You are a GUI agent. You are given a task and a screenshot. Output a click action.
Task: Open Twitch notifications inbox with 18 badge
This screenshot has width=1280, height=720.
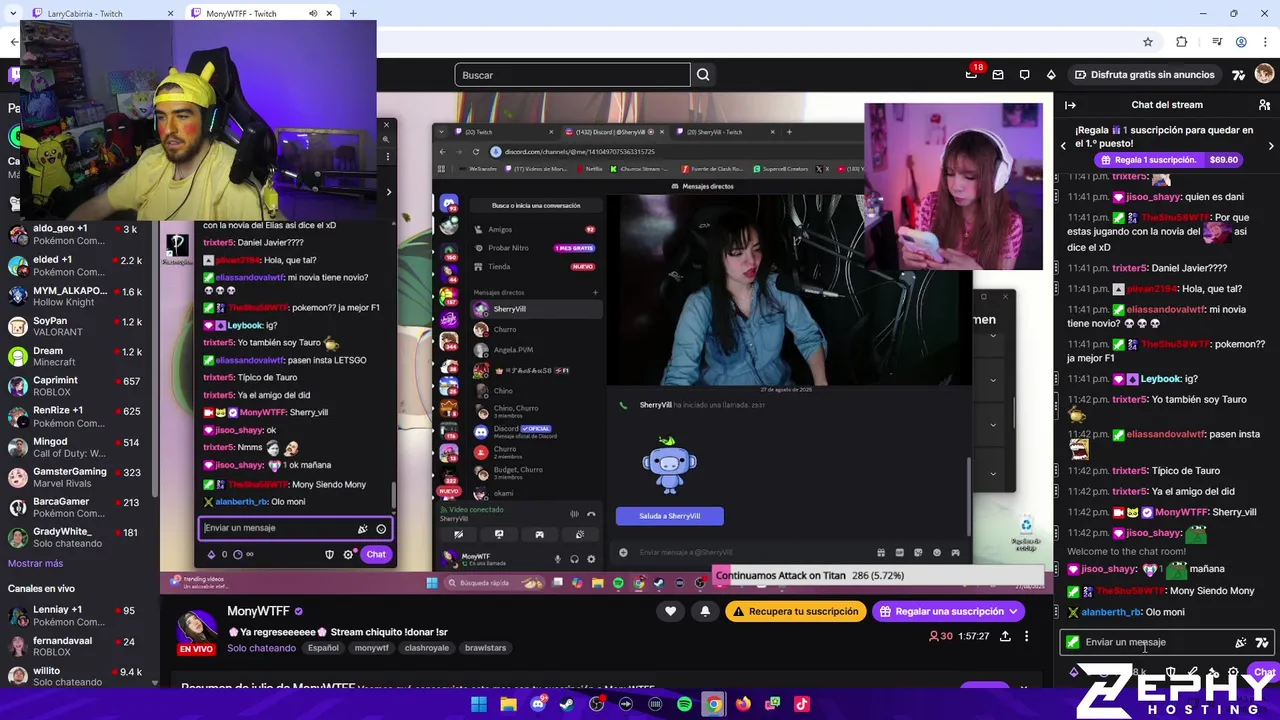[x=971, y=74]
